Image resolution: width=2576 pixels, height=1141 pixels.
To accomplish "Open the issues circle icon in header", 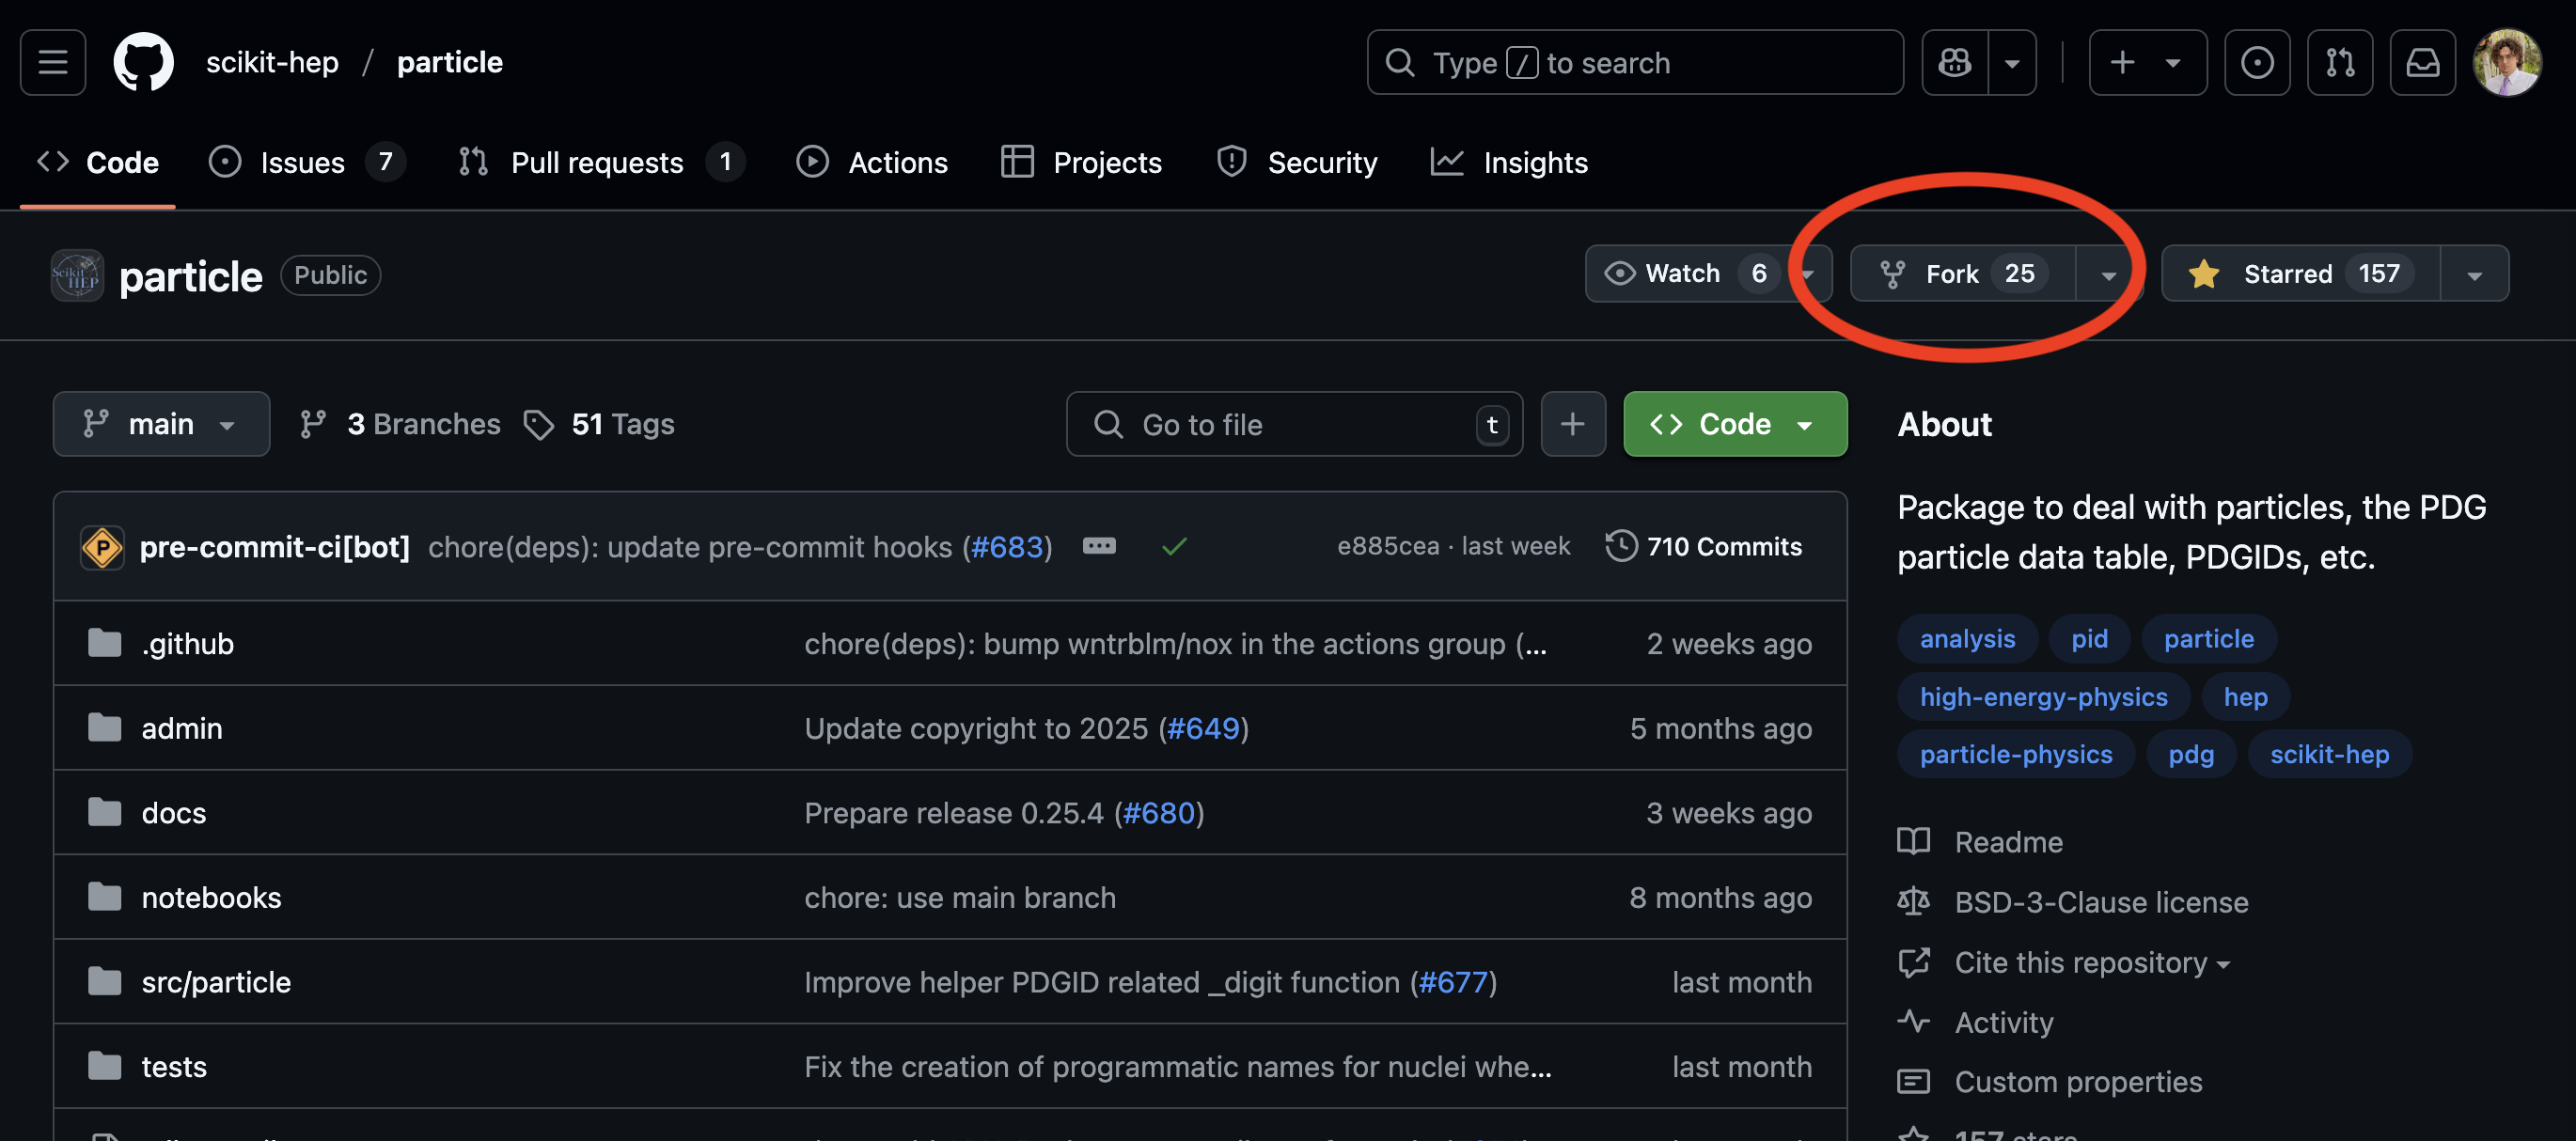I will pyautogui.click(x=2257, y=62).
